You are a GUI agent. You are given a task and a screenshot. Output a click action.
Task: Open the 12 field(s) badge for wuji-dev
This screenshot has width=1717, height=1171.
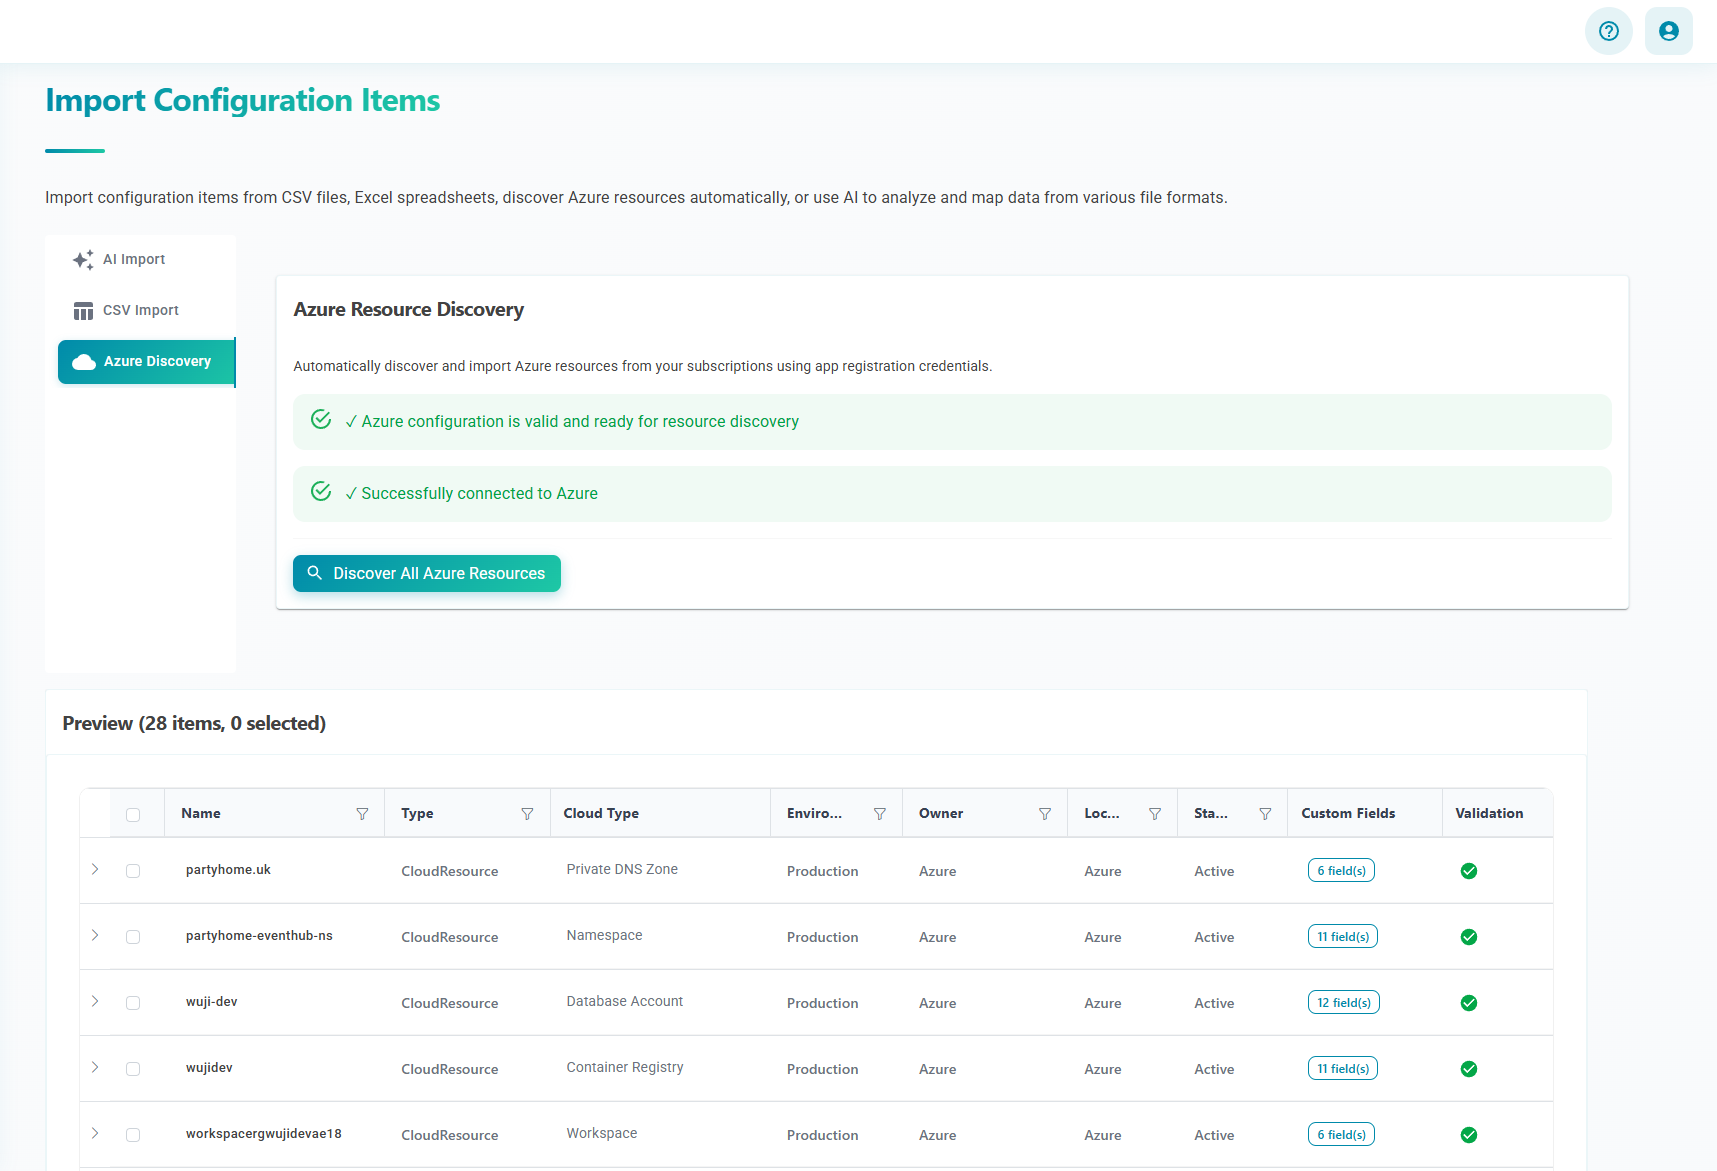click(1343, 1002)
